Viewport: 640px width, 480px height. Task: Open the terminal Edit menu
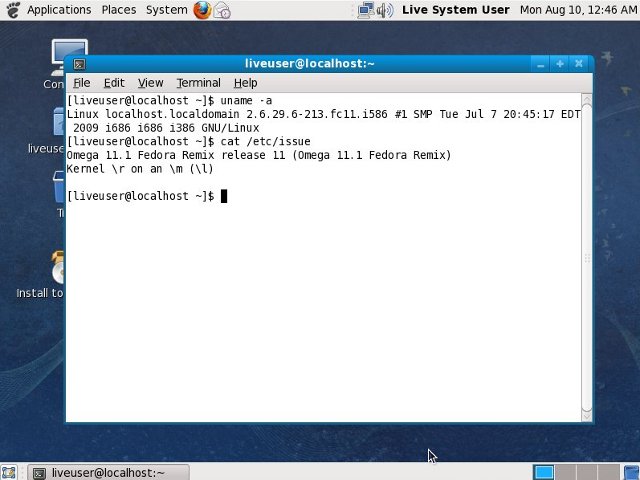(114, 83)
